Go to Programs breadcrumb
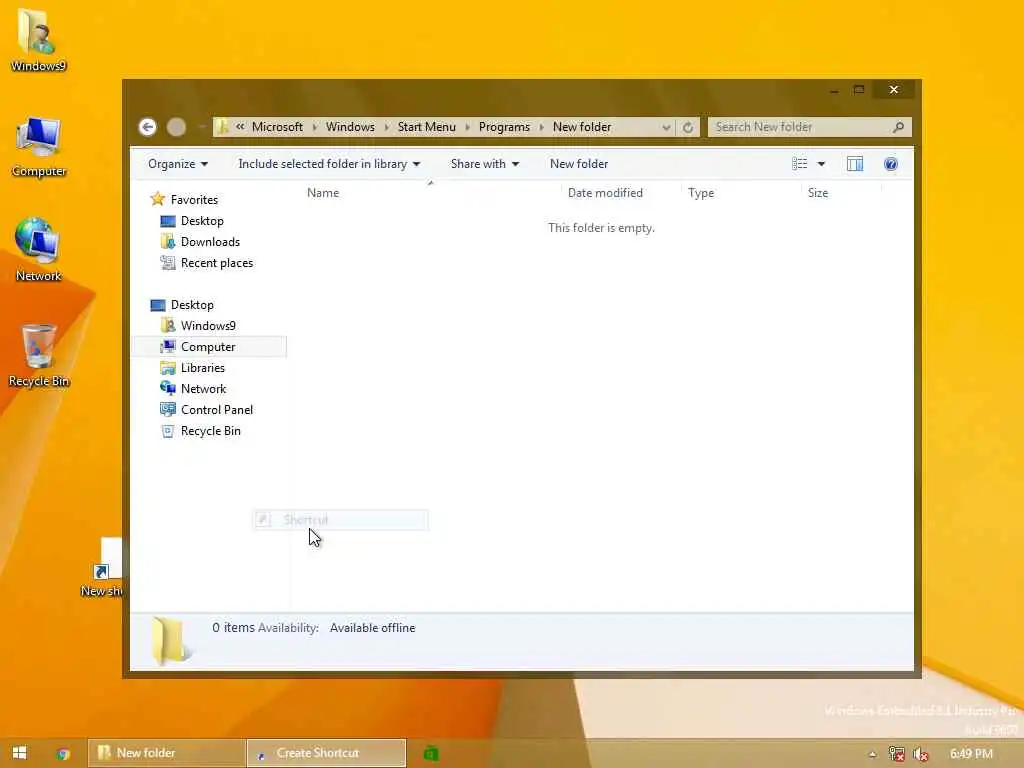The image size is (1024, 768). pos(504,127)
